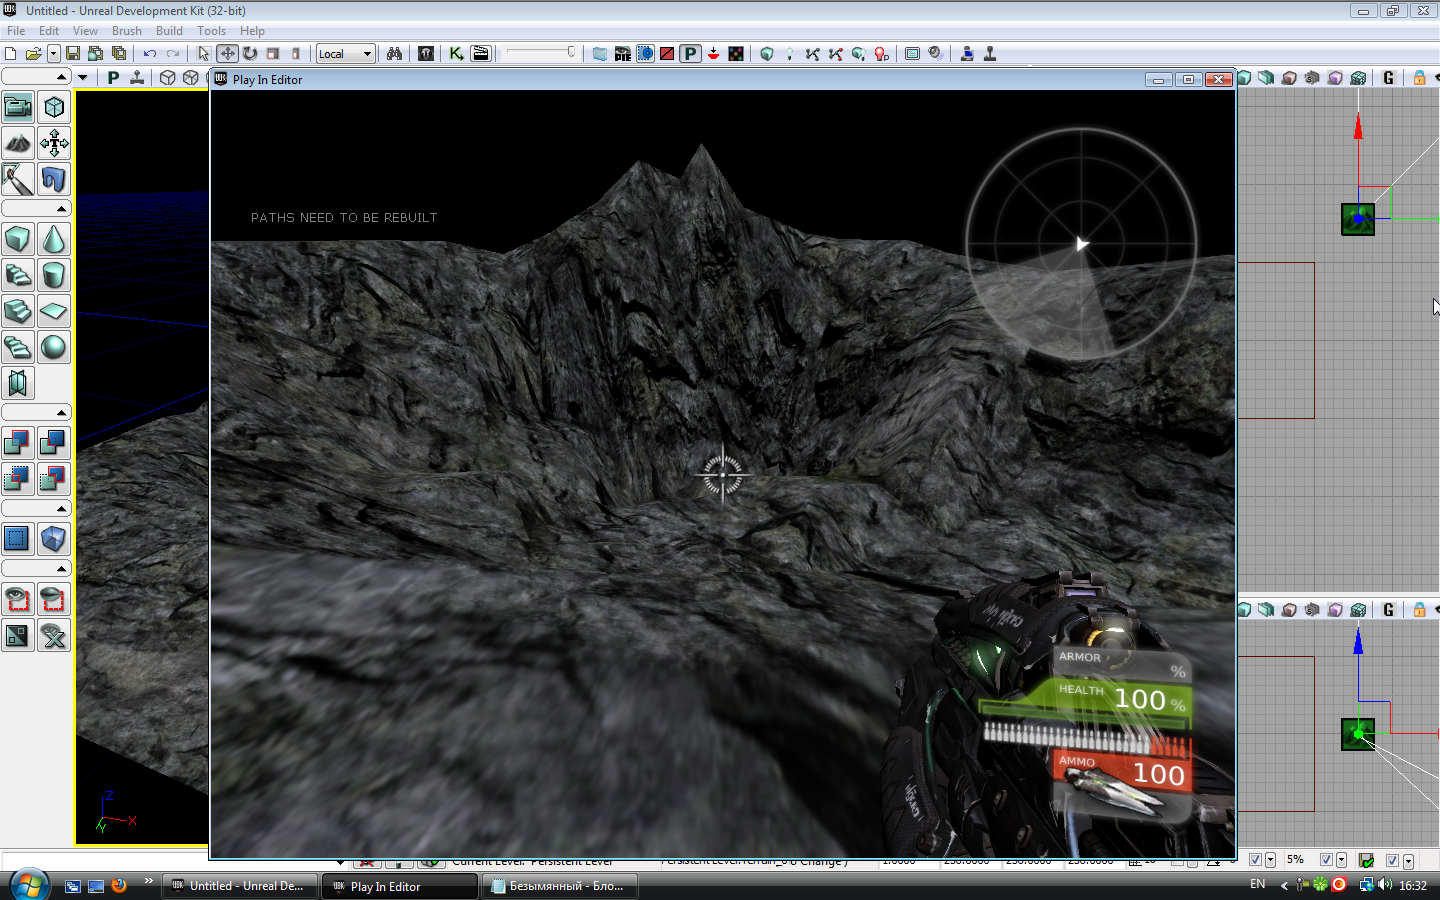Click the show selected only eye icon

click(18, 599)
